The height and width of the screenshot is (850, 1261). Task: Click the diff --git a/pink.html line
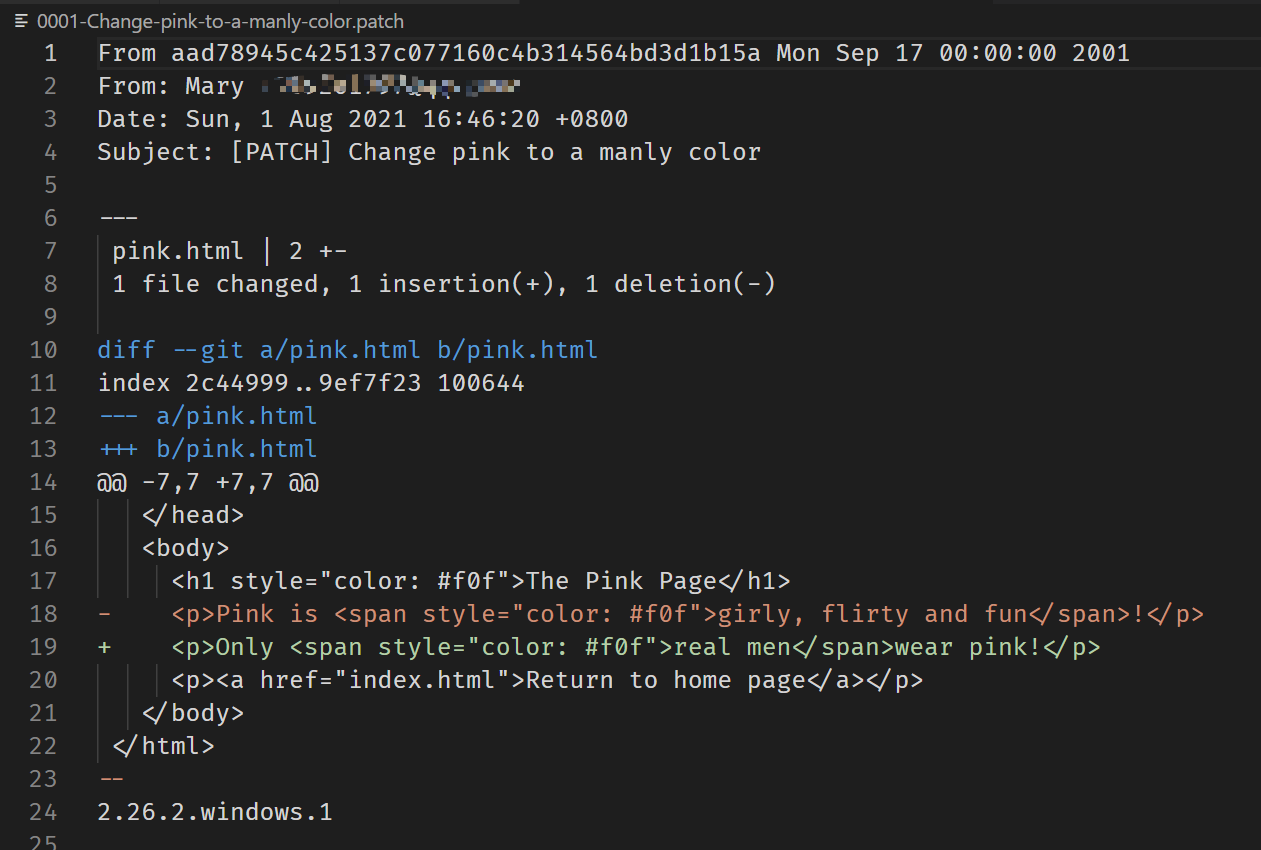(x=347, y=350)
